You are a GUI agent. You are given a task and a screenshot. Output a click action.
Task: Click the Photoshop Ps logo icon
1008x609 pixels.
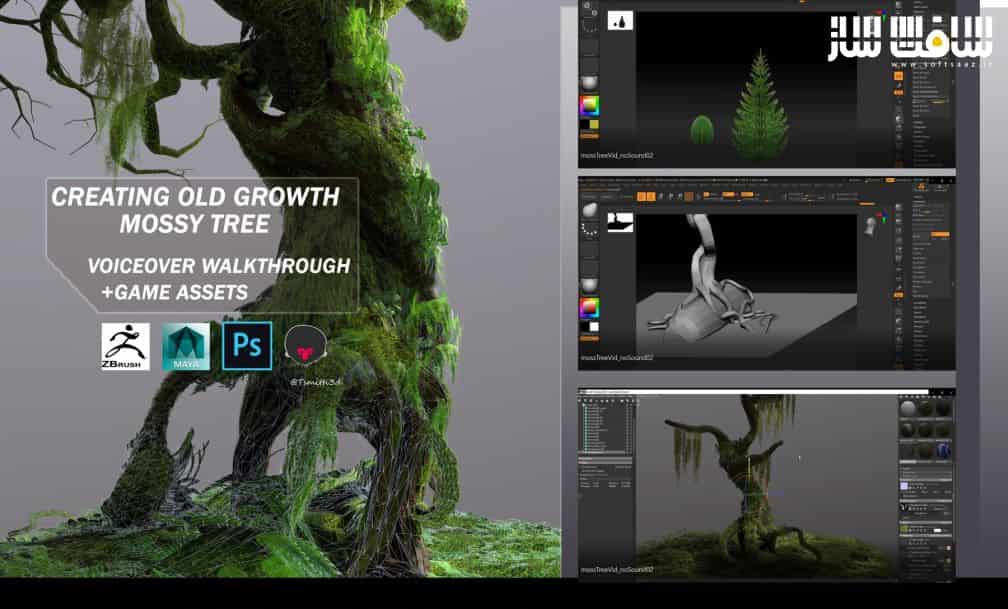pyautogui.click(x=247, y=346)
